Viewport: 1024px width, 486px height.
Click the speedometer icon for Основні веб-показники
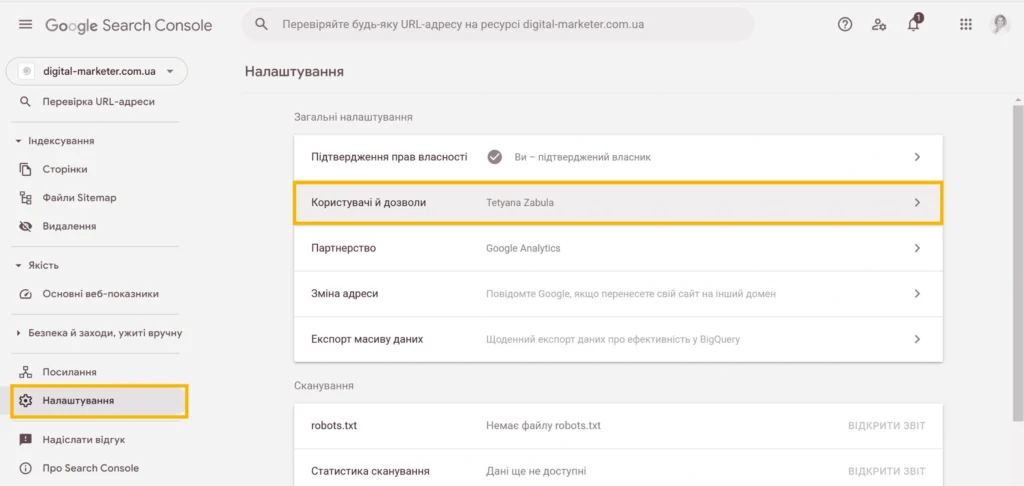[25, 294]
